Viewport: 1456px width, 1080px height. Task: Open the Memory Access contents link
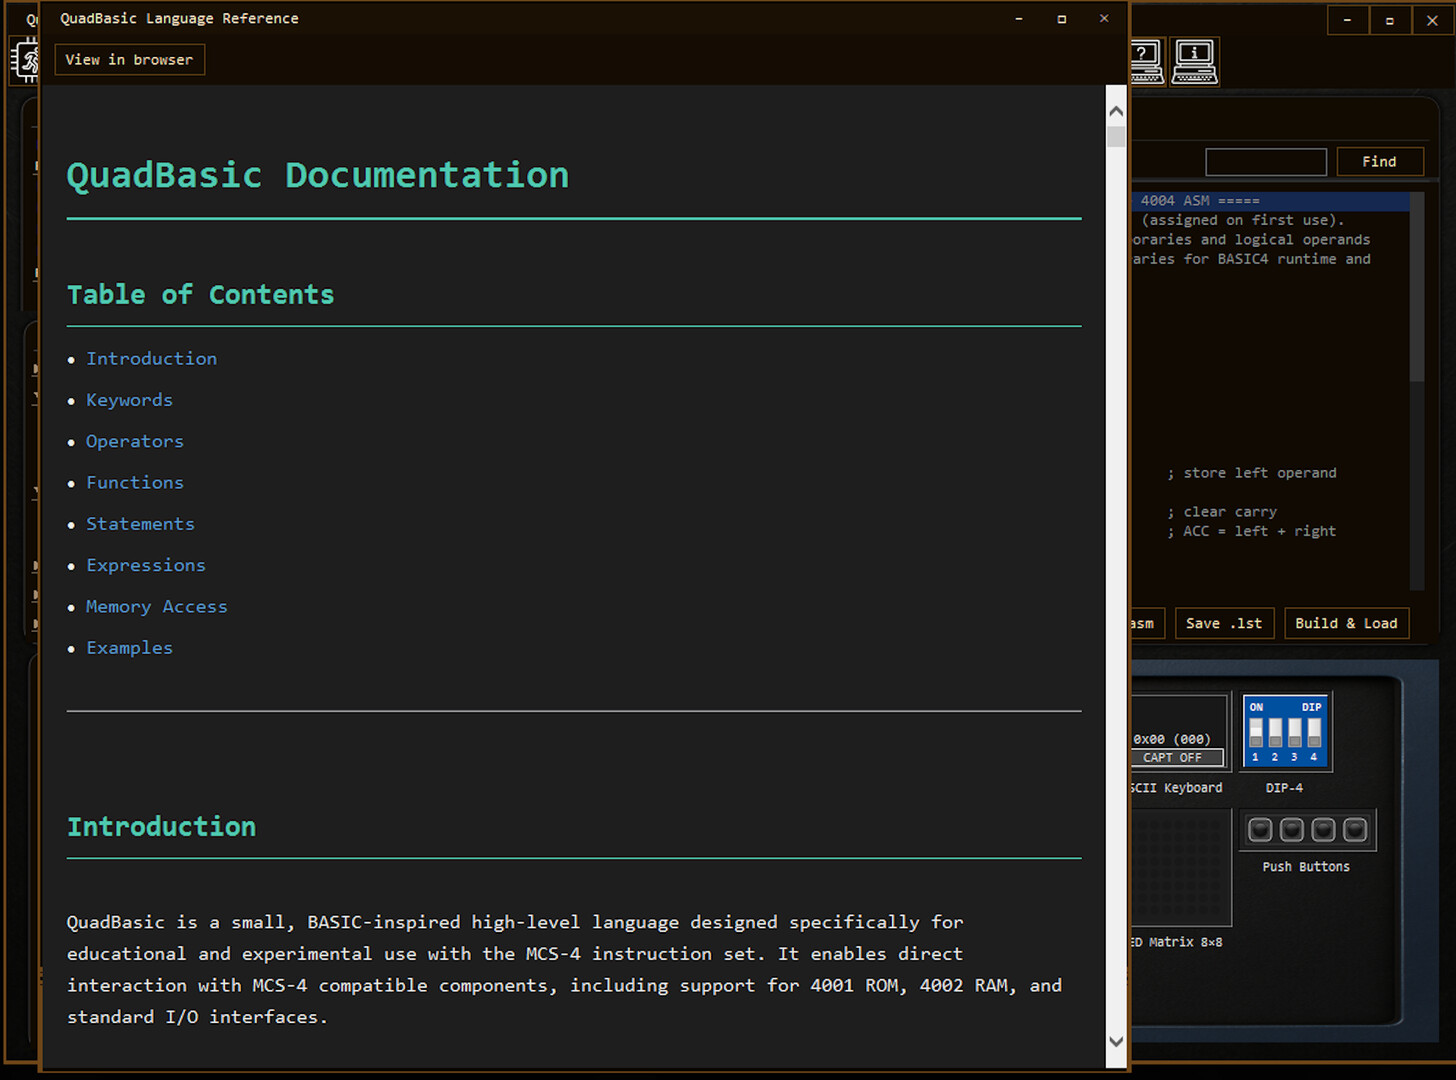pos(156,607)
